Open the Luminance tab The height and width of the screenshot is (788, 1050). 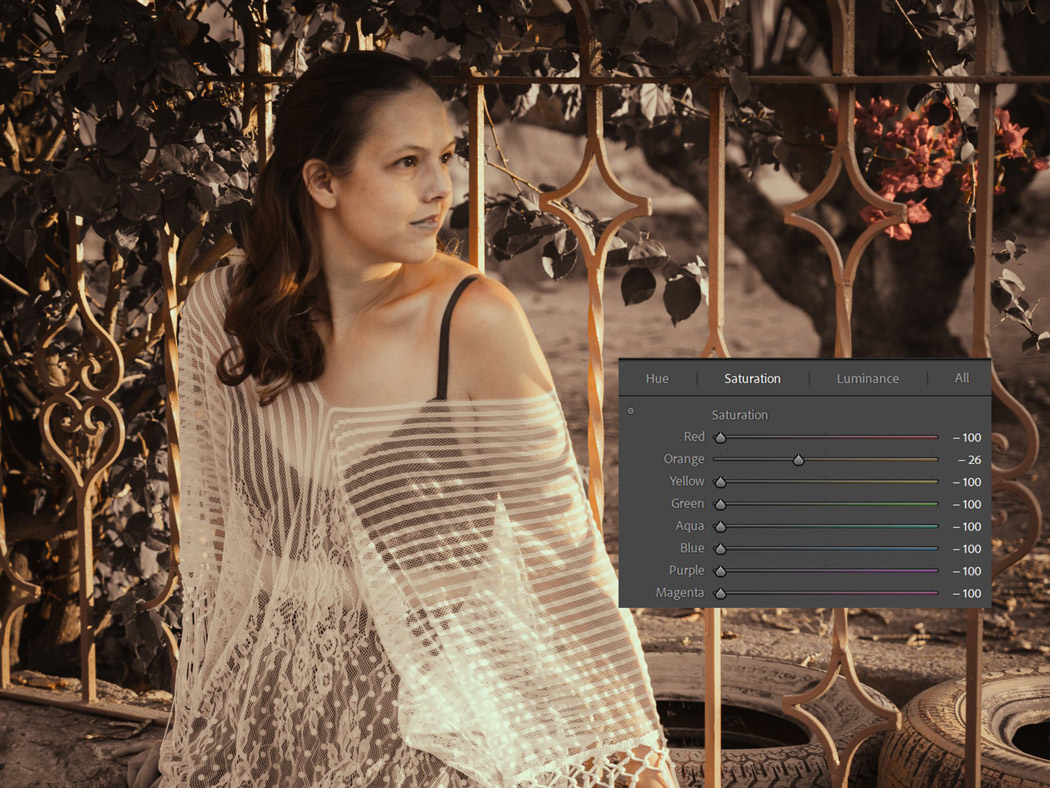click(x=867, y=378)
